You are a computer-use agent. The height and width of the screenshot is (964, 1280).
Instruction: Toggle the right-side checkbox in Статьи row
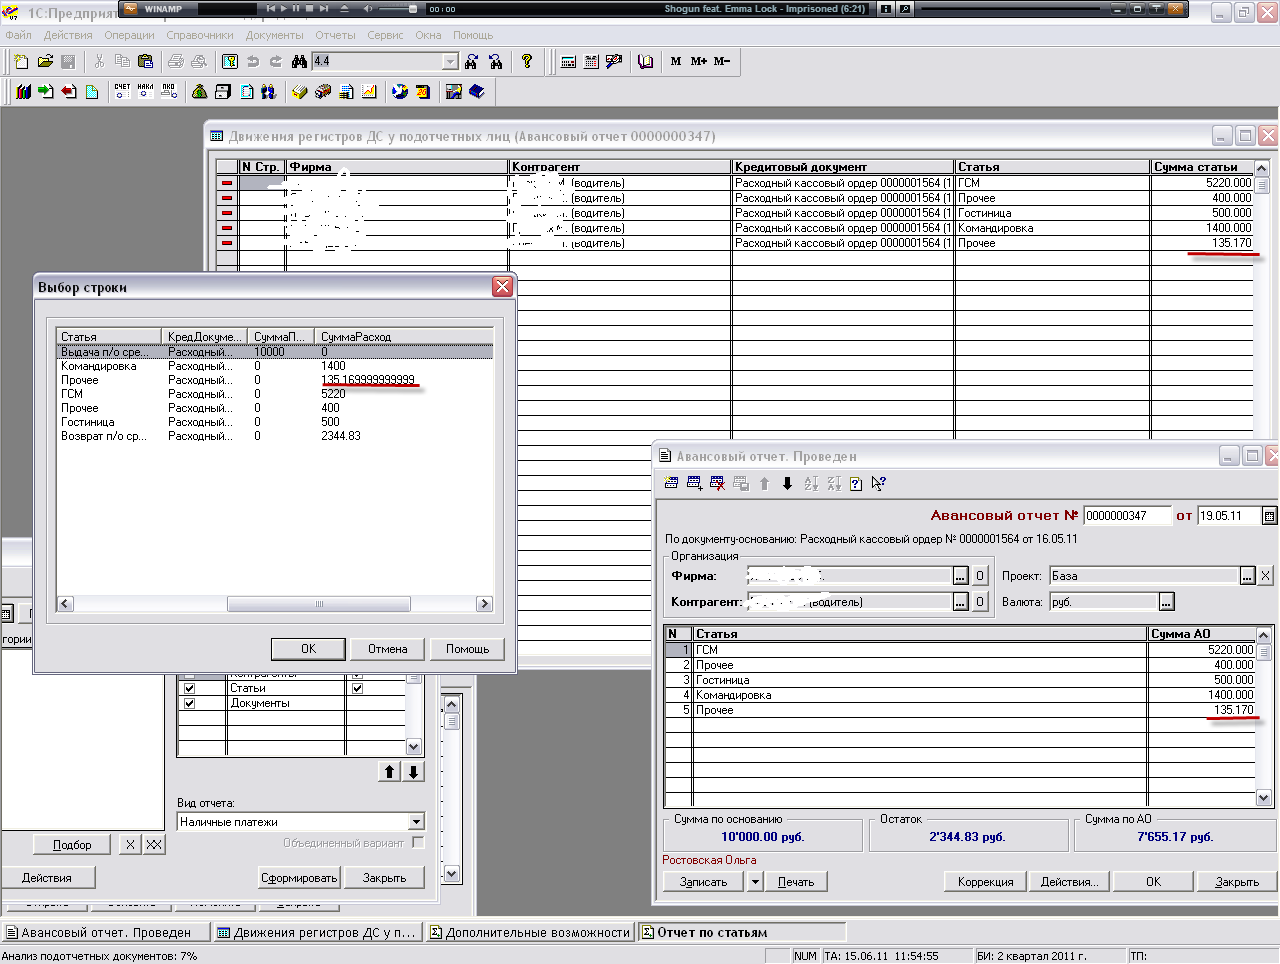tap(357, 688)
